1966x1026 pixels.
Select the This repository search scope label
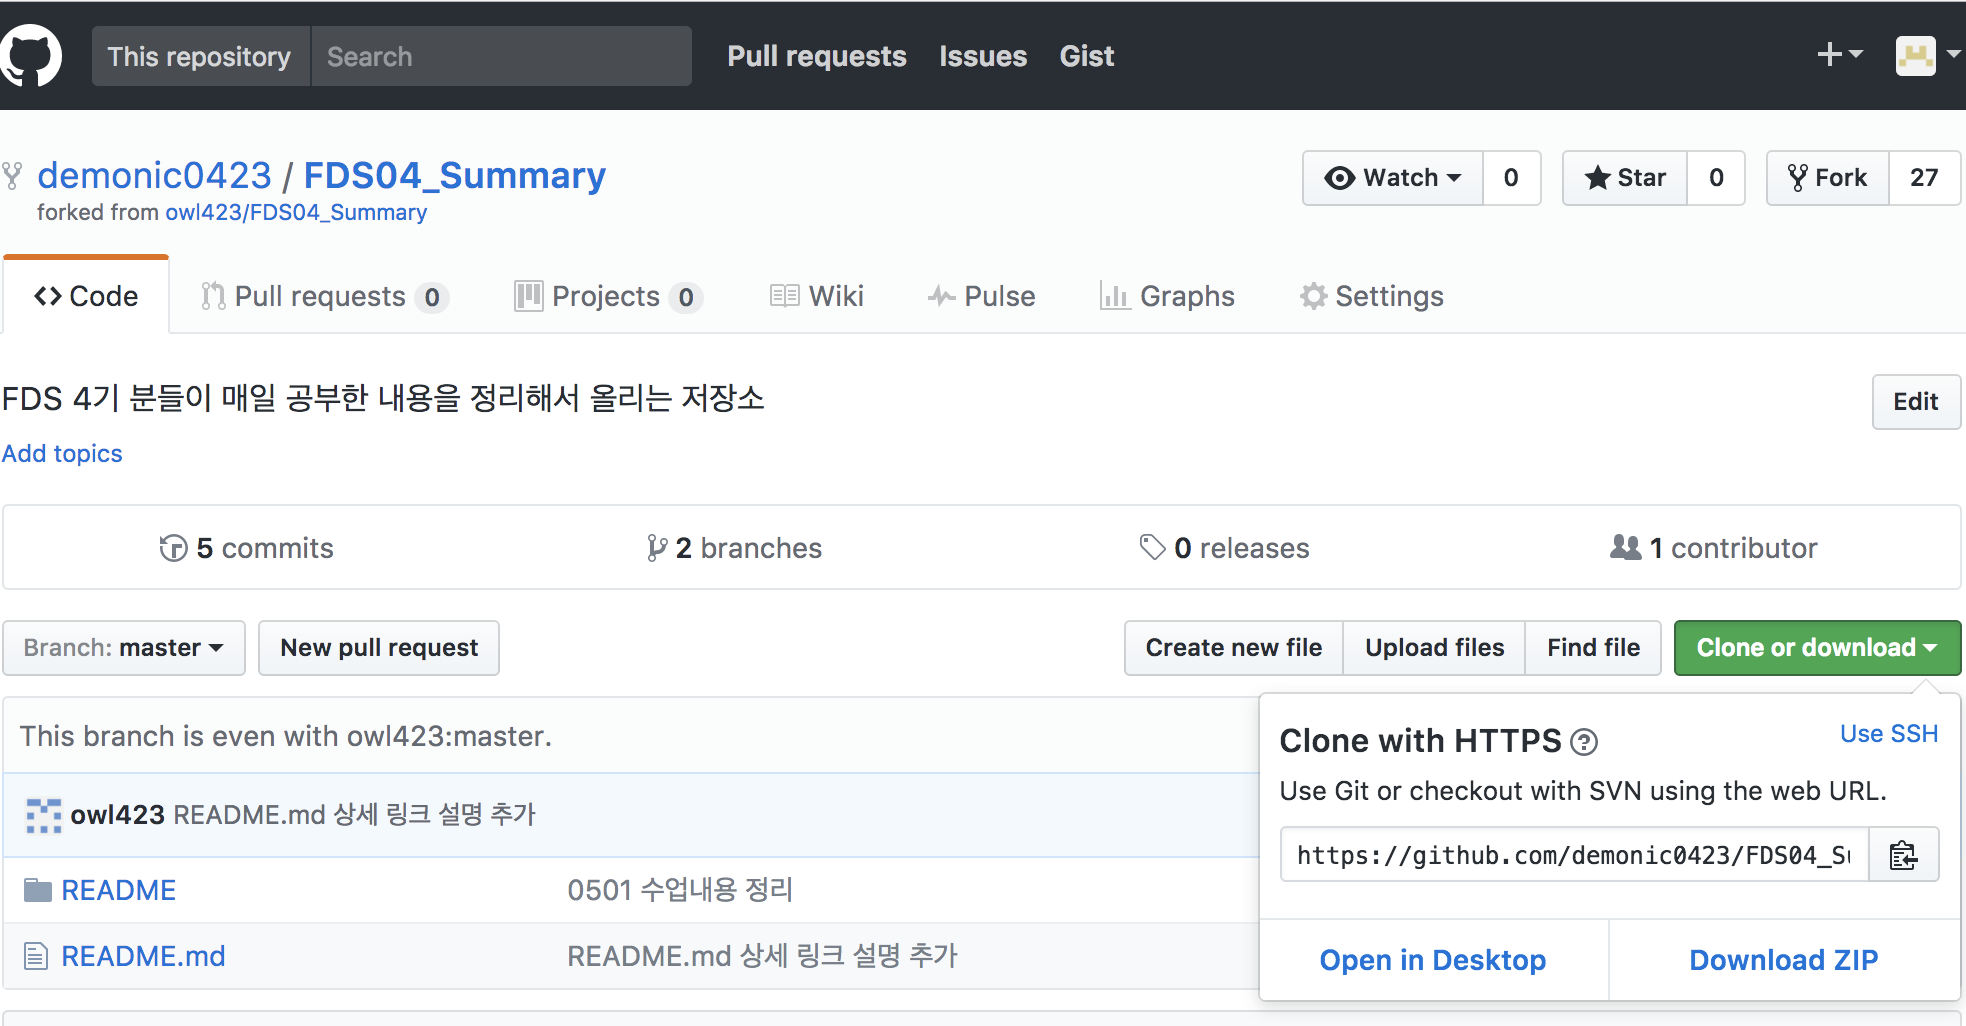[200, 56]
